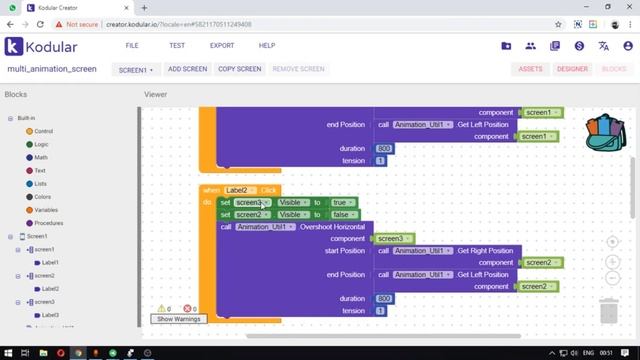Open the language translate icon

click(604, 46)
